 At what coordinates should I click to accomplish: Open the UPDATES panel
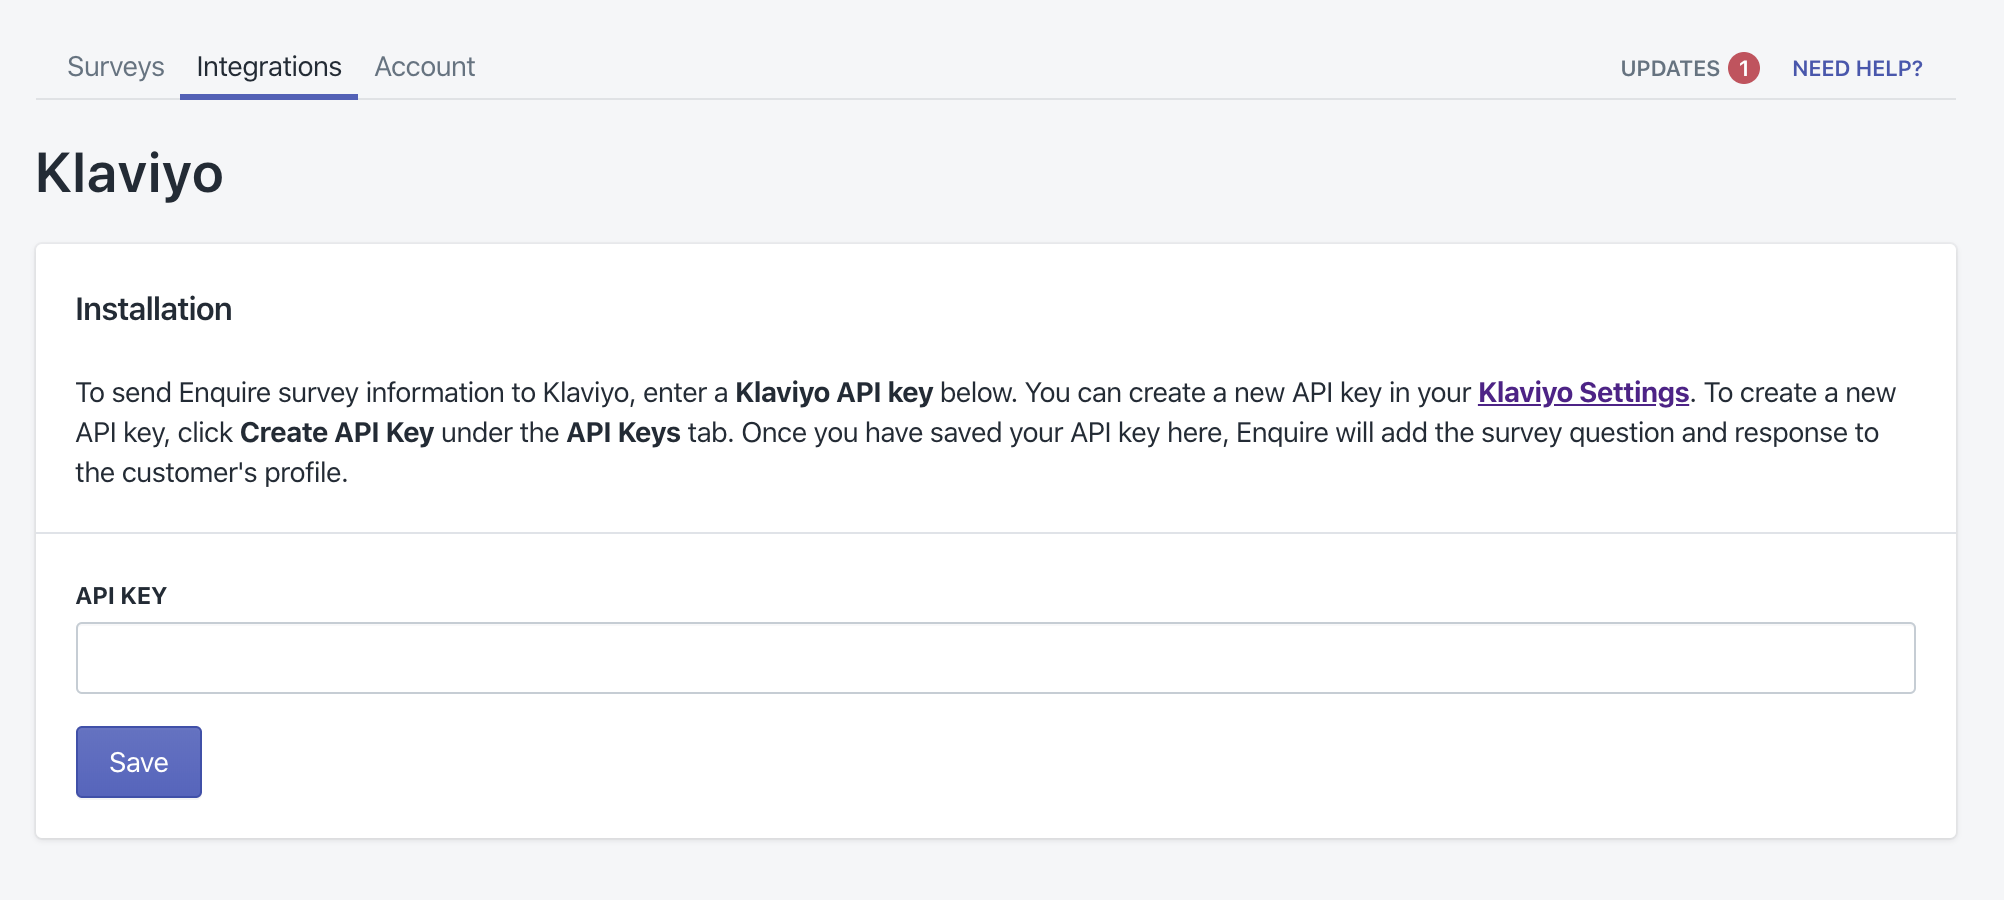(1669, 69)
